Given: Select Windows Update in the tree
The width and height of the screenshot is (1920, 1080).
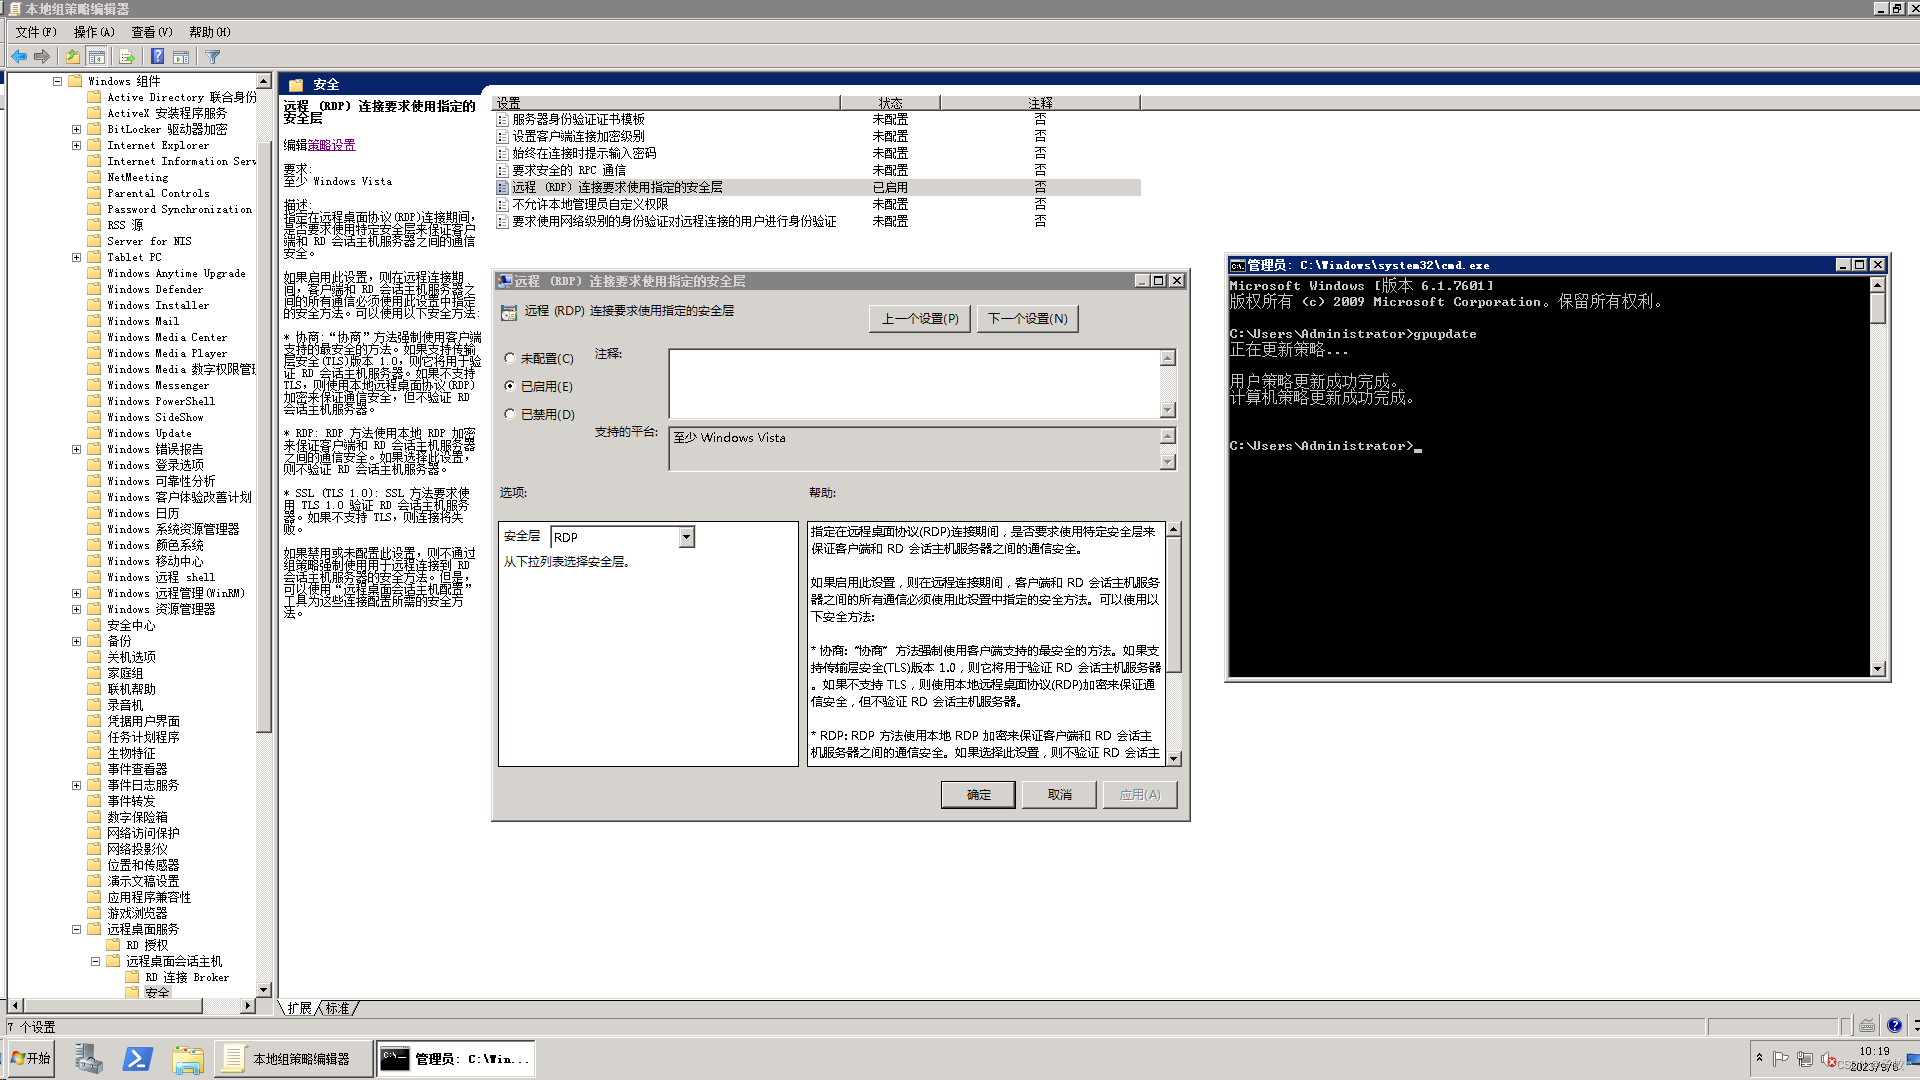Looking at the screenshot, I should click(x=149, y=433).
